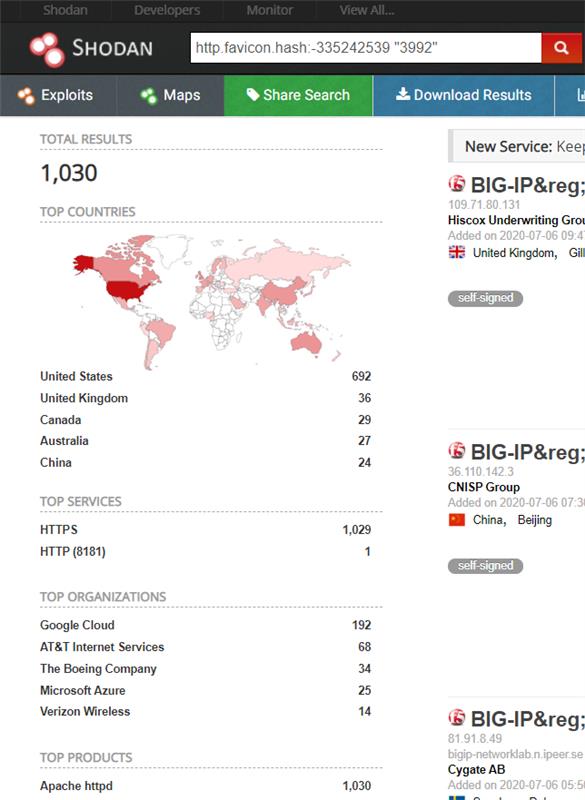Viewport: 585px width, 800px height.
Task: Open BIG-IP result for 36.110.142.3
Action: [527, 452]
